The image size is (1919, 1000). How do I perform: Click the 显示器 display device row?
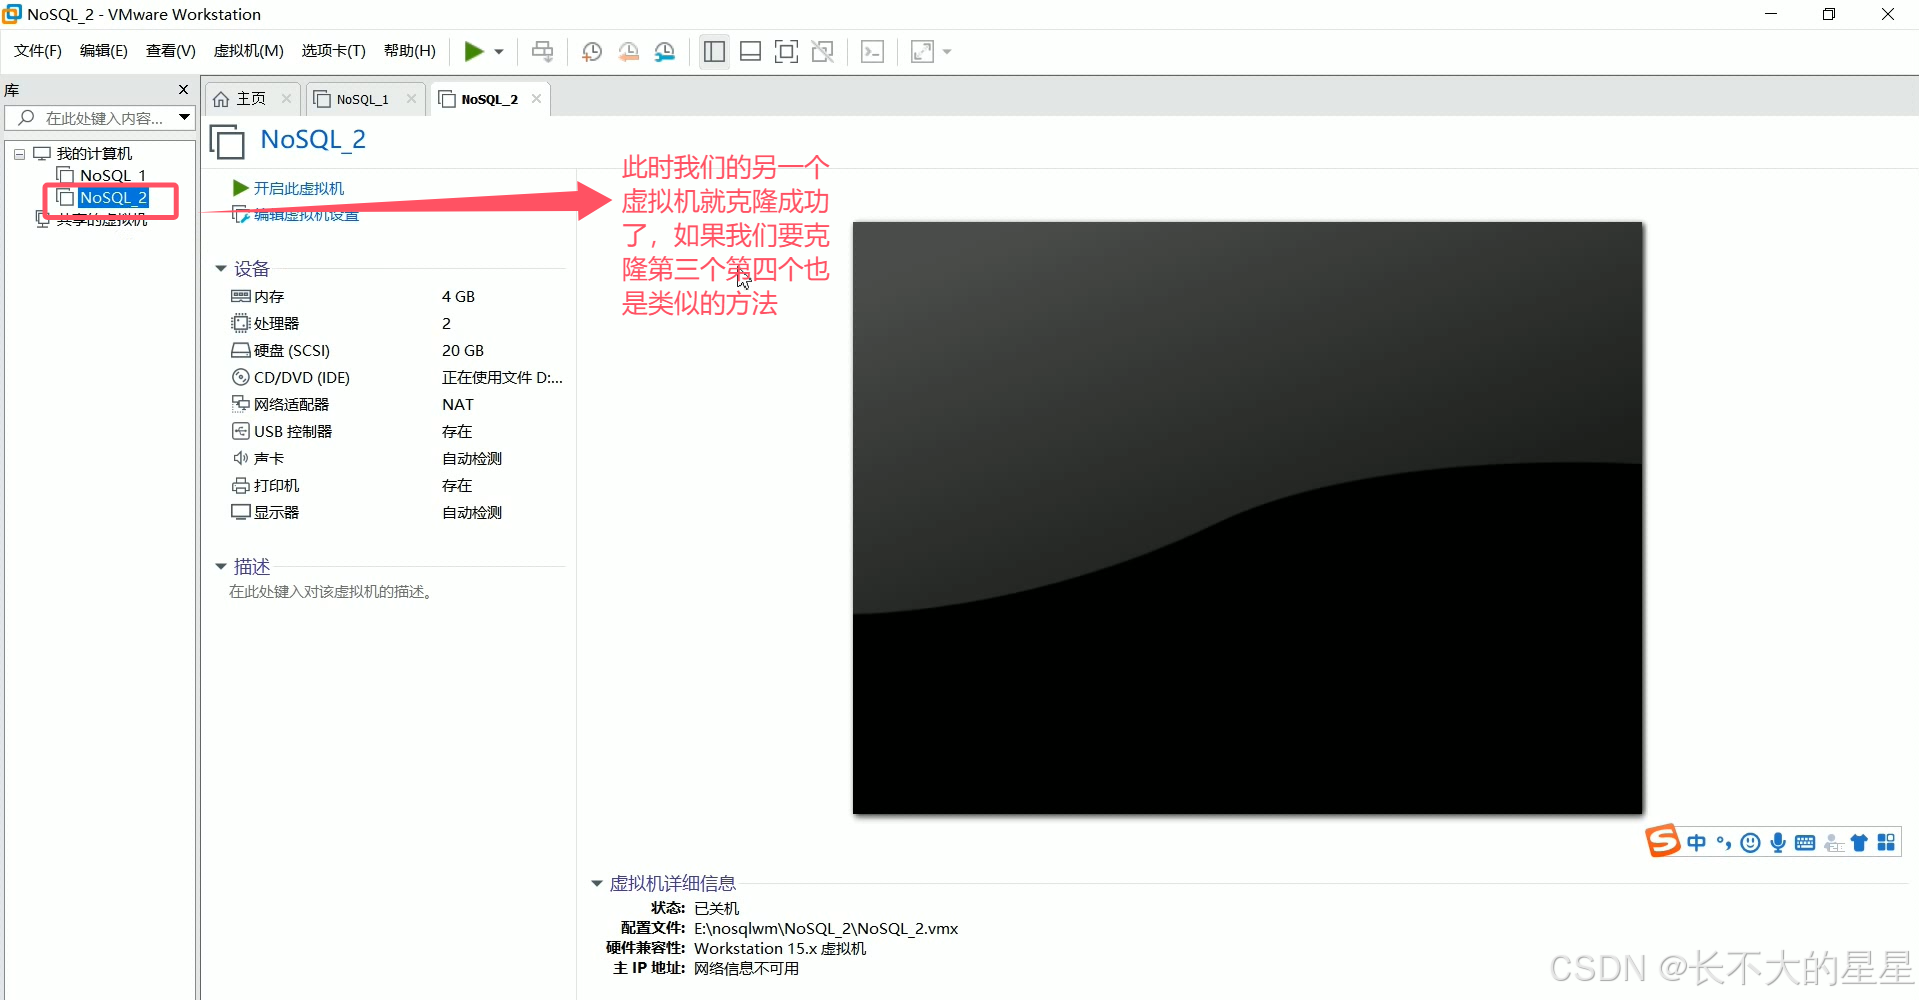(x=396, y=513)
